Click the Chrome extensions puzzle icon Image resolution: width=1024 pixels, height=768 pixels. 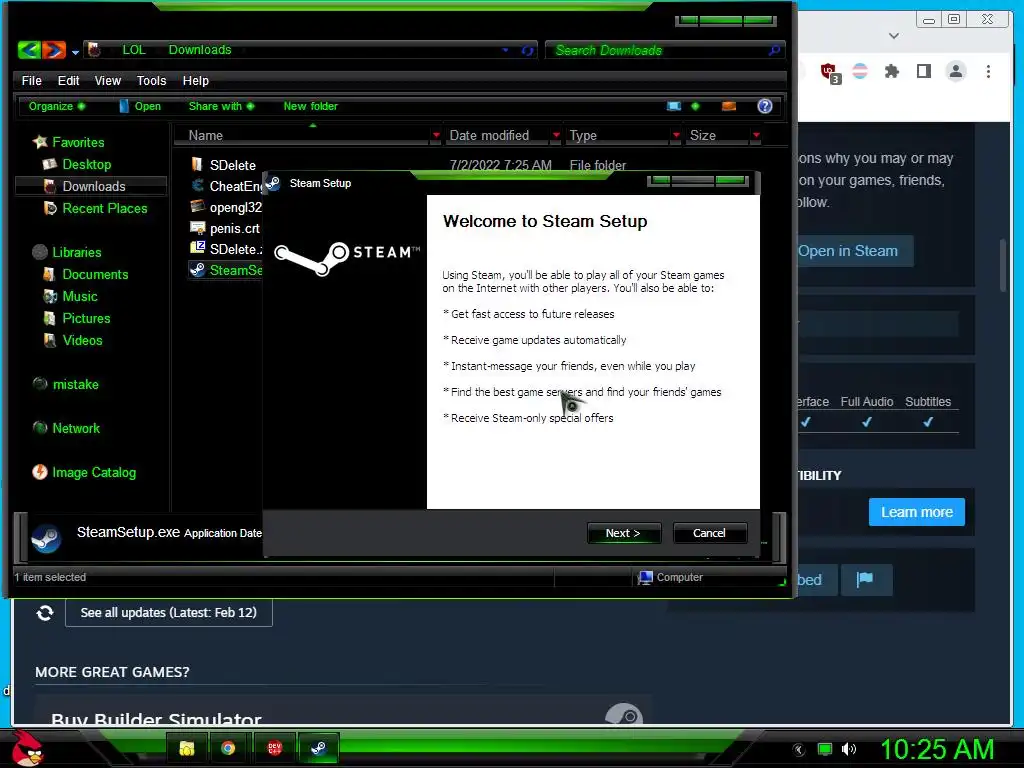pos(891,71)
